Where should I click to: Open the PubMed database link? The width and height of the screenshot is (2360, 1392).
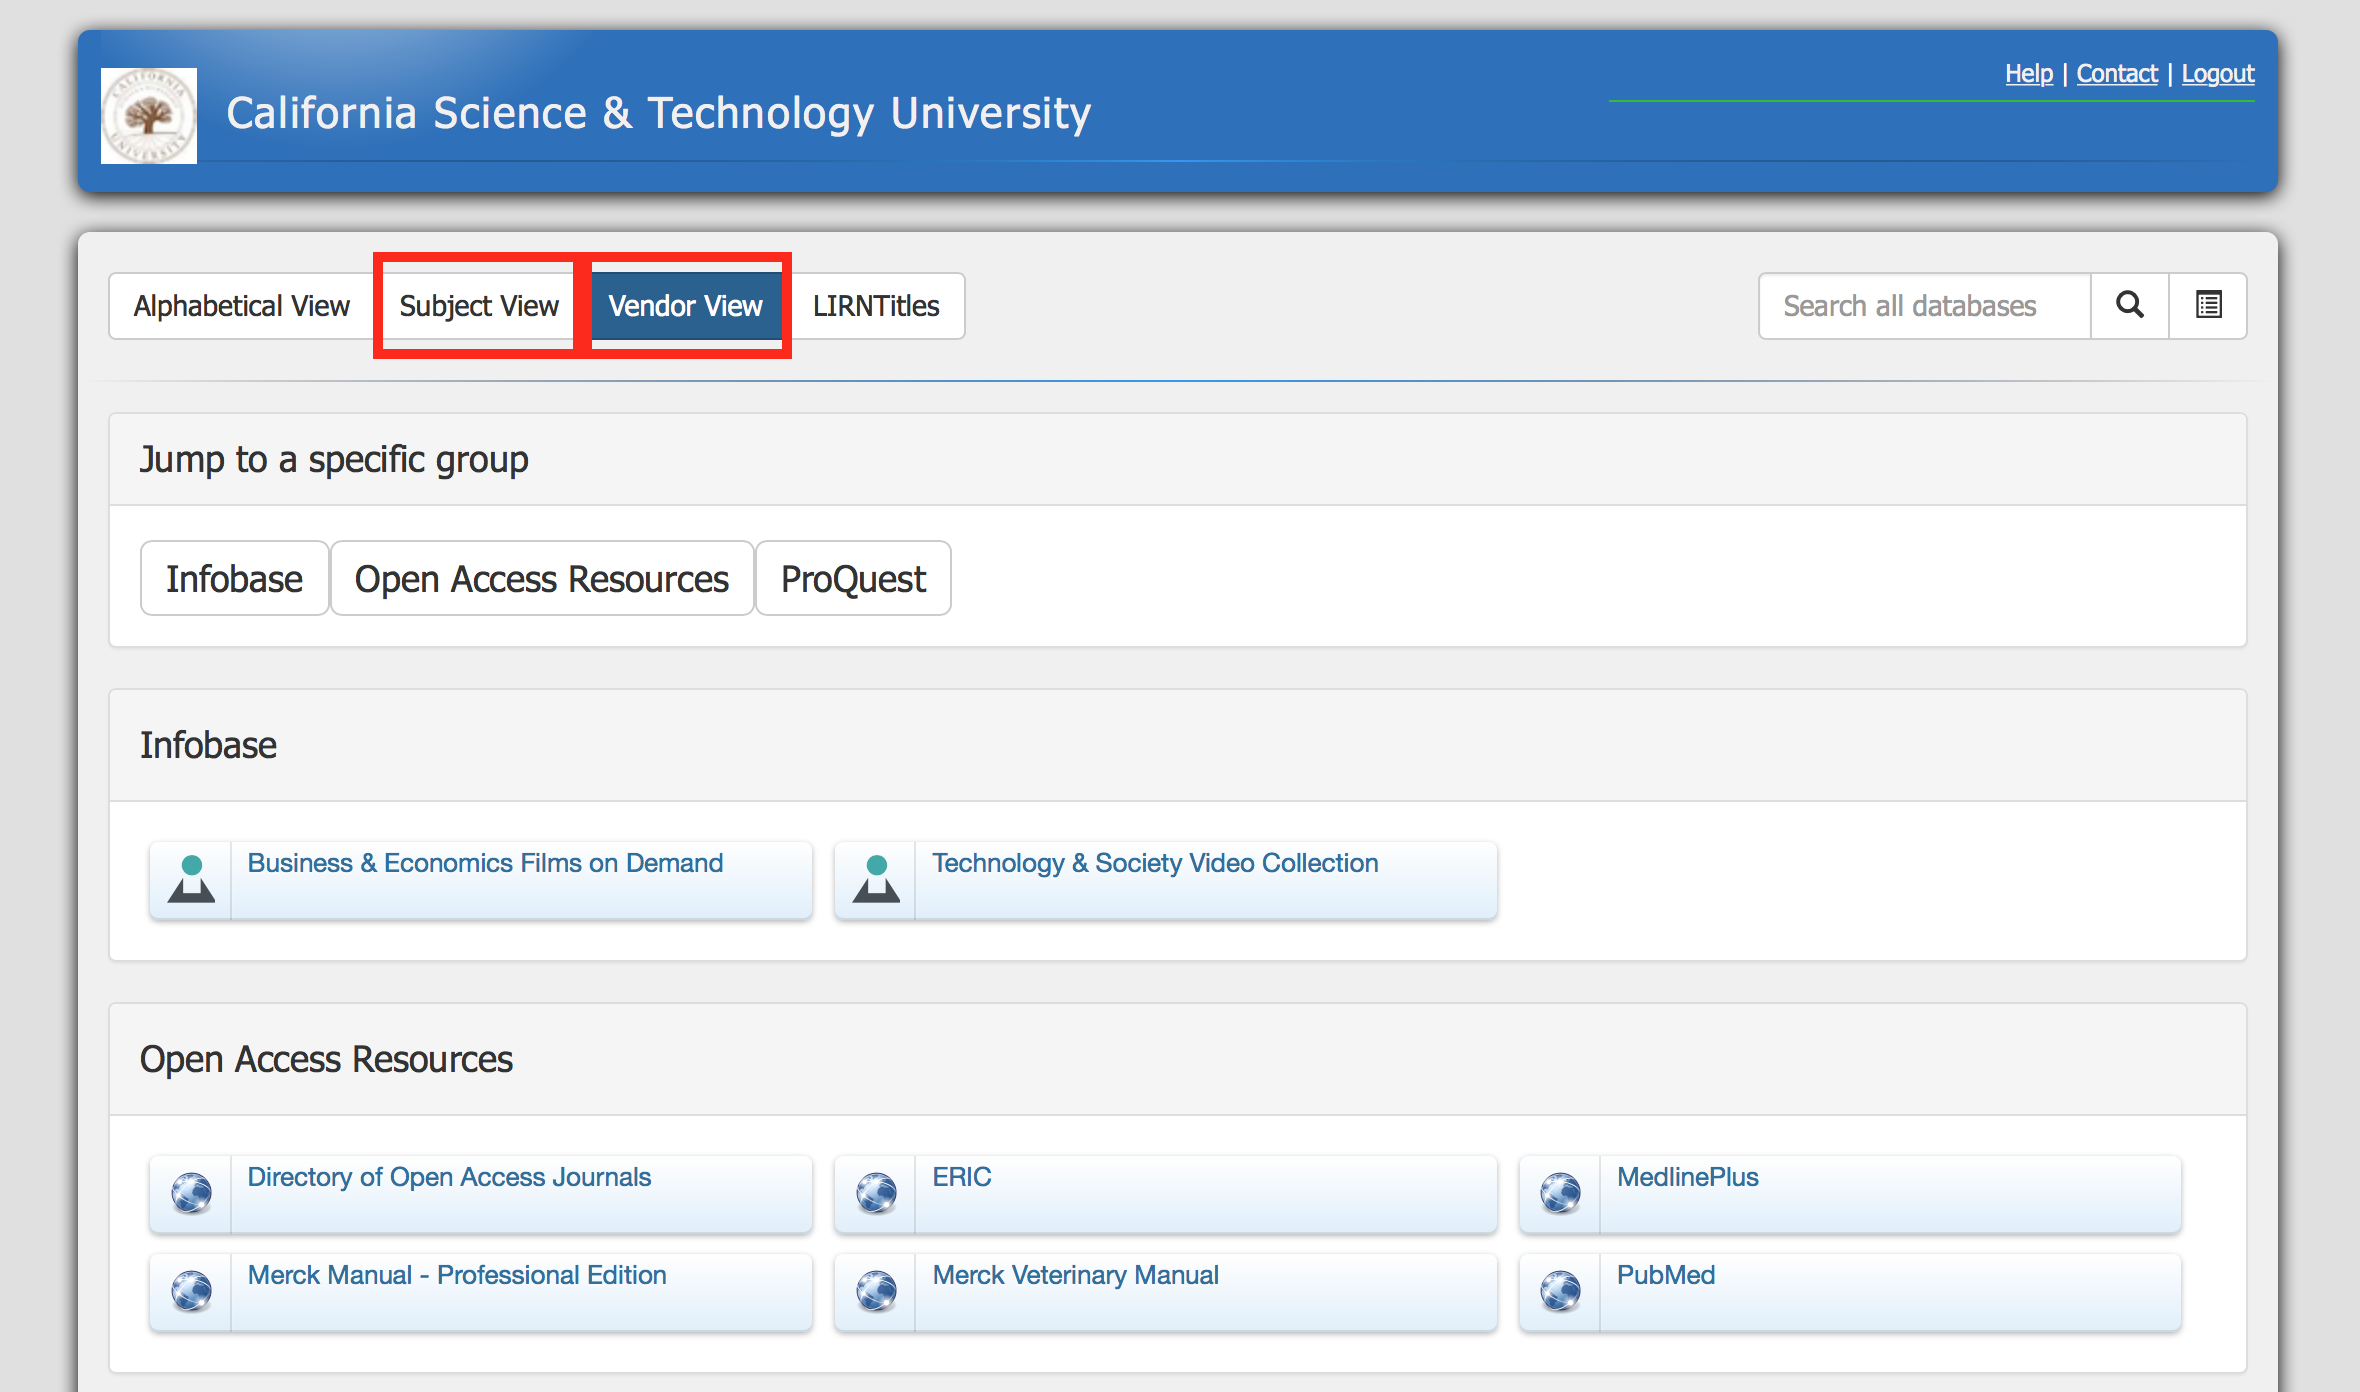tap(1666, 1275)
